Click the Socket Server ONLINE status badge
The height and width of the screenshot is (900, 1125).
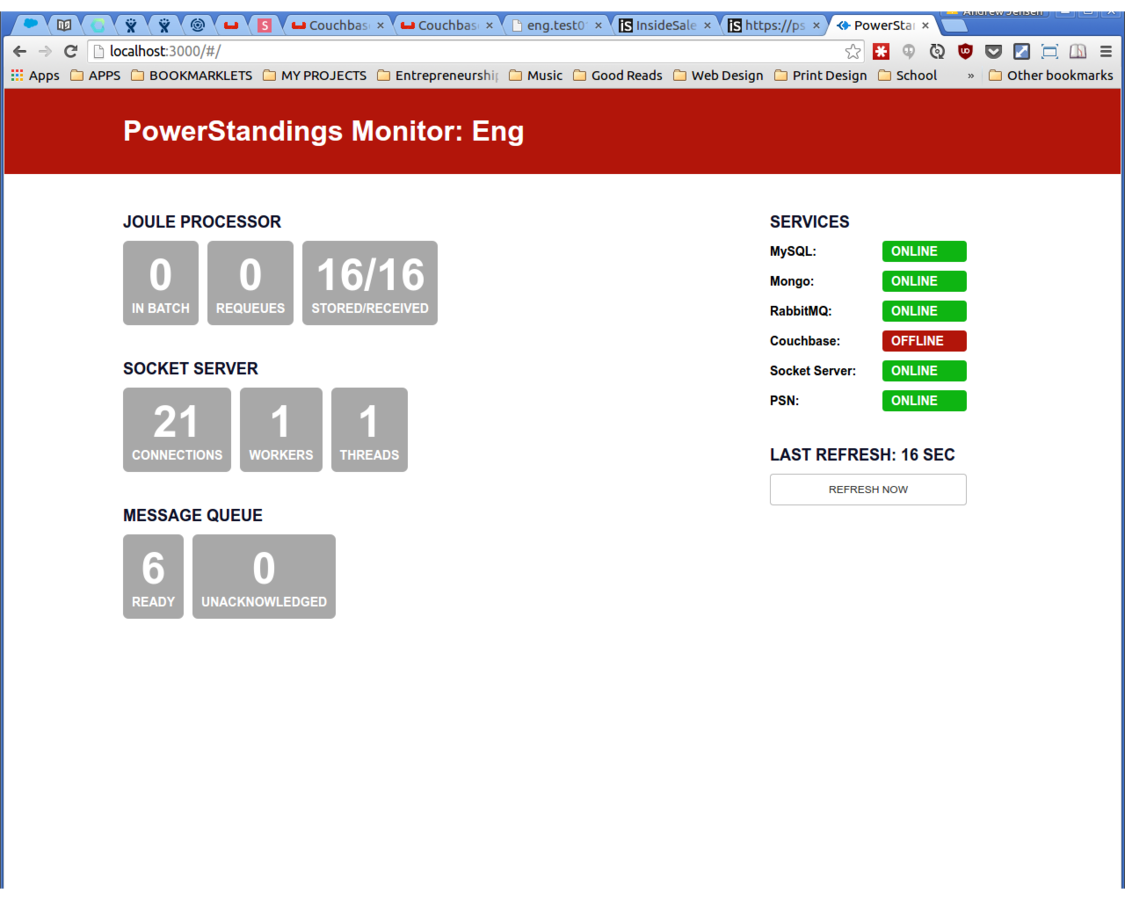(924, 371)
